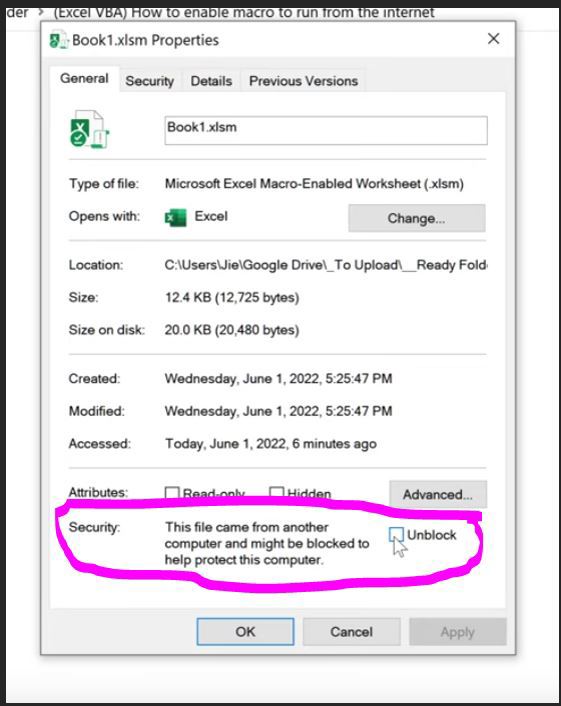This screenshot has height=706, width=561.
Task: Click the title bar file icon
Action: pyautogui.click(x=59, y=40)
